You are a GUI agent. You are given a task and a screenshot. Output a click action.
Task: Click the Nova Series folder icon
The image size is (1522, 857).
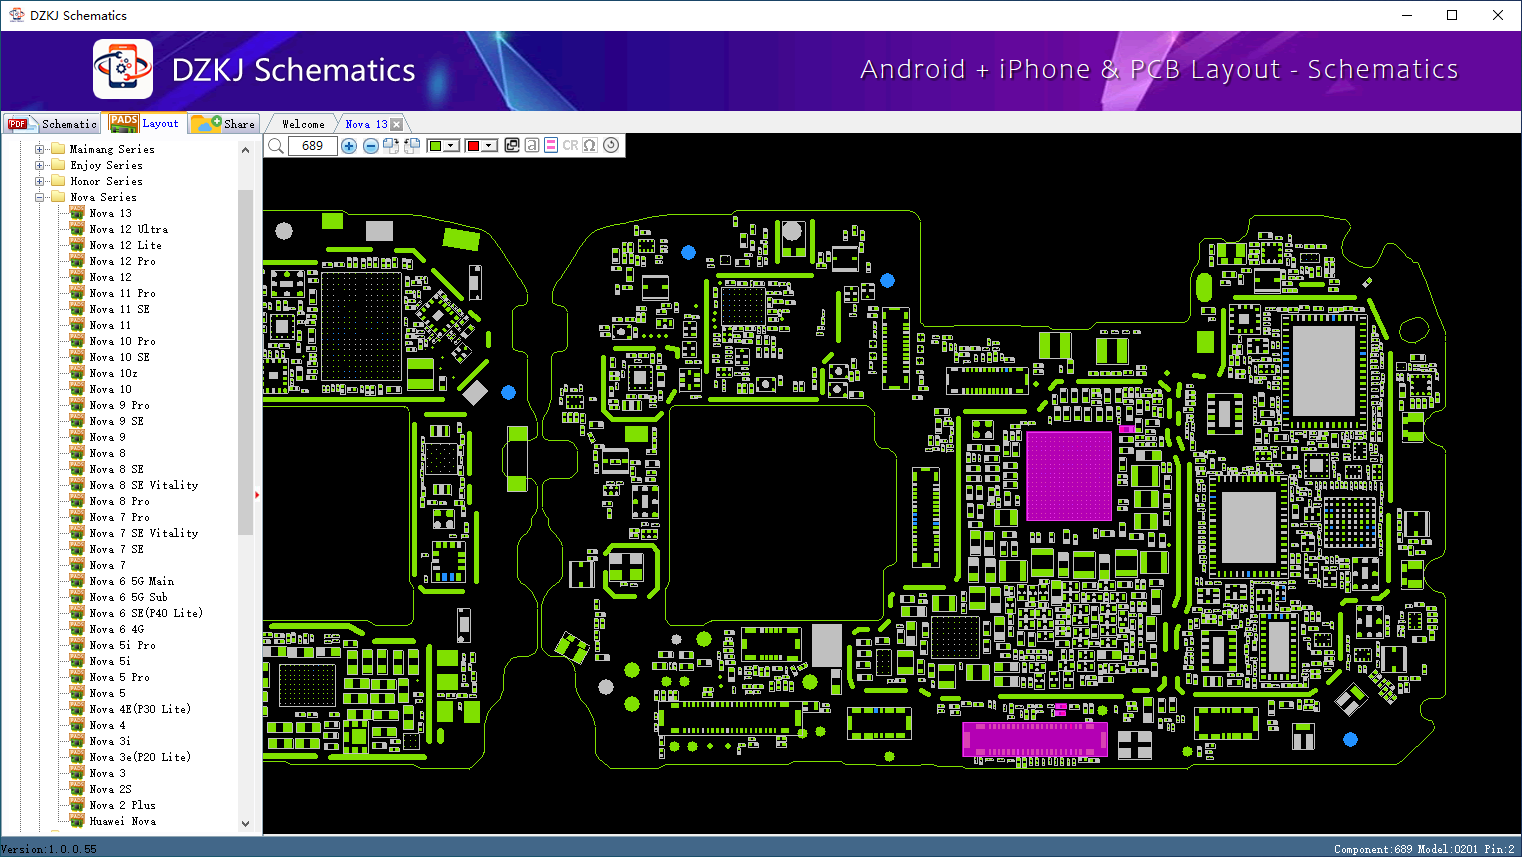pyautogui.click(x=59, y=197)
